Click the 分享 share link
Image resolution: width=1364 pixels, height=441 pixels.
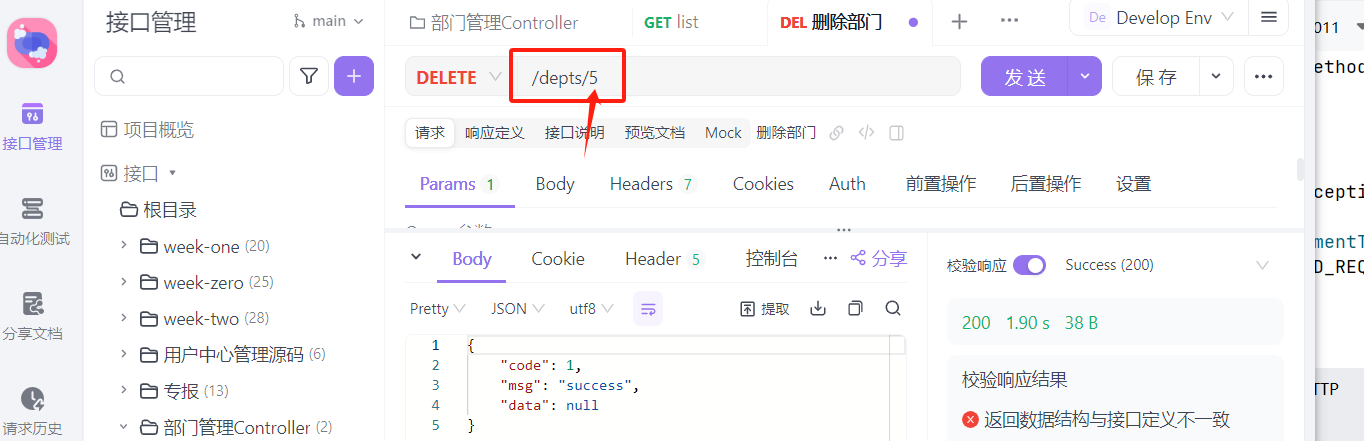[x=878, y=259]
